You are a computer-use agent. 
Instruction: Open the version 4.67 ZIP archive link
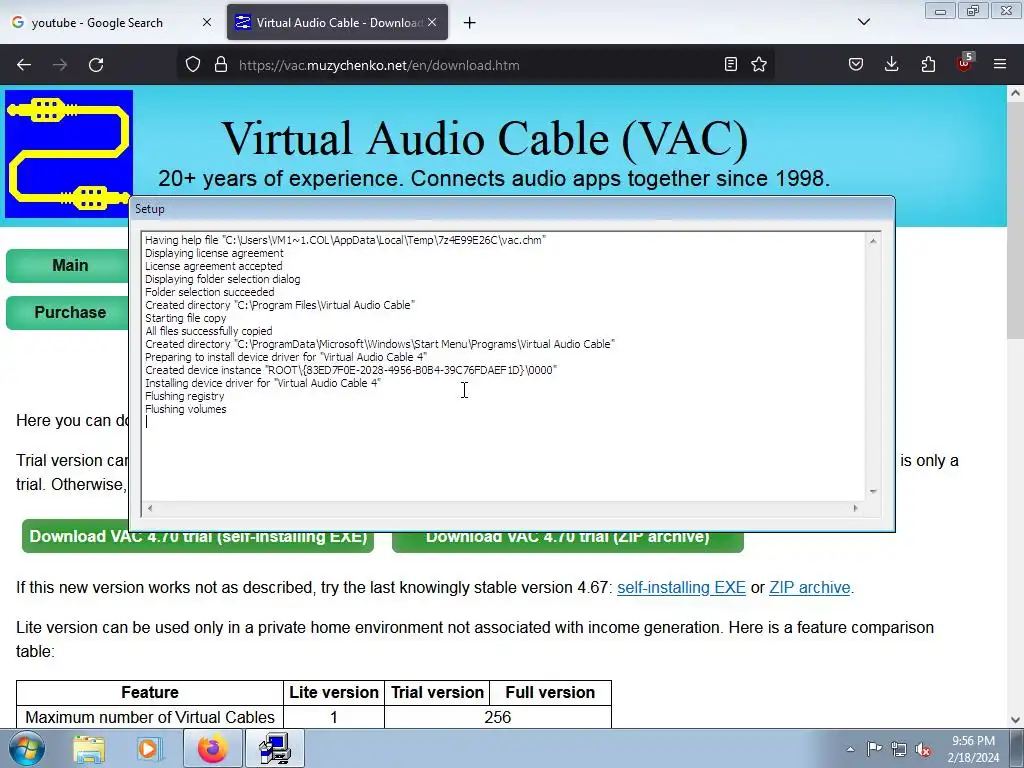pos(810,587)
